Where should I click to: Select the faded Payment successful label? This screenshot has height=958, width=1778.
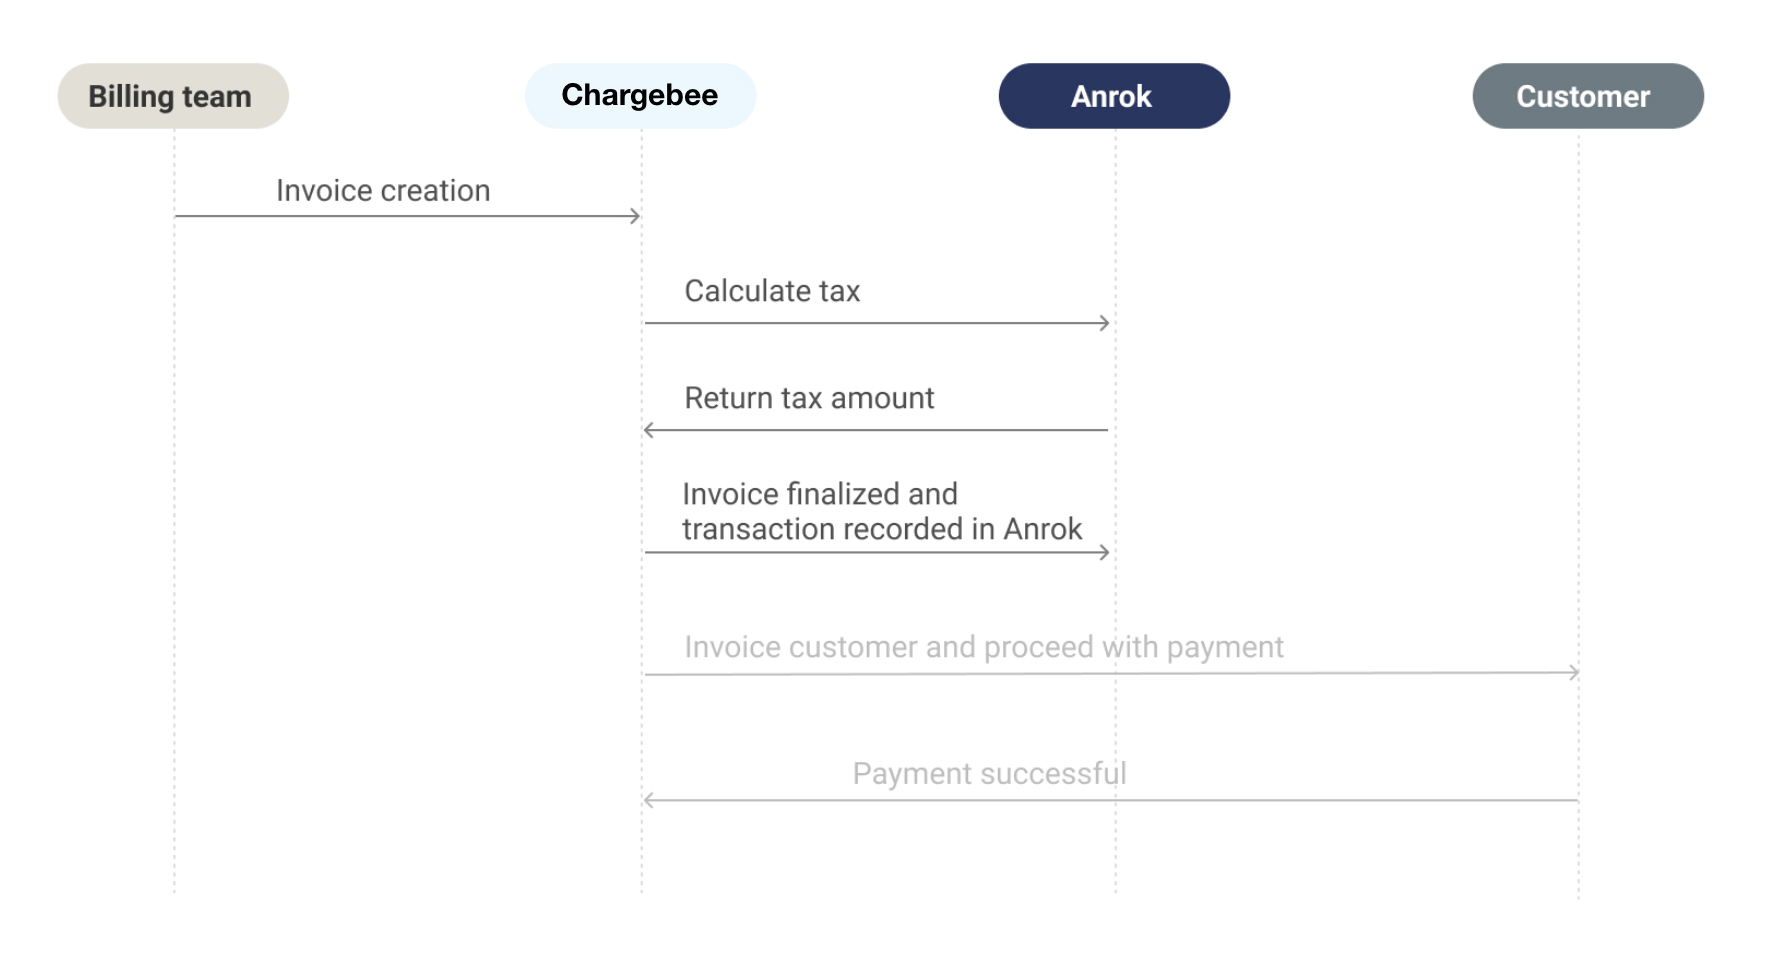tap(989, 773)
